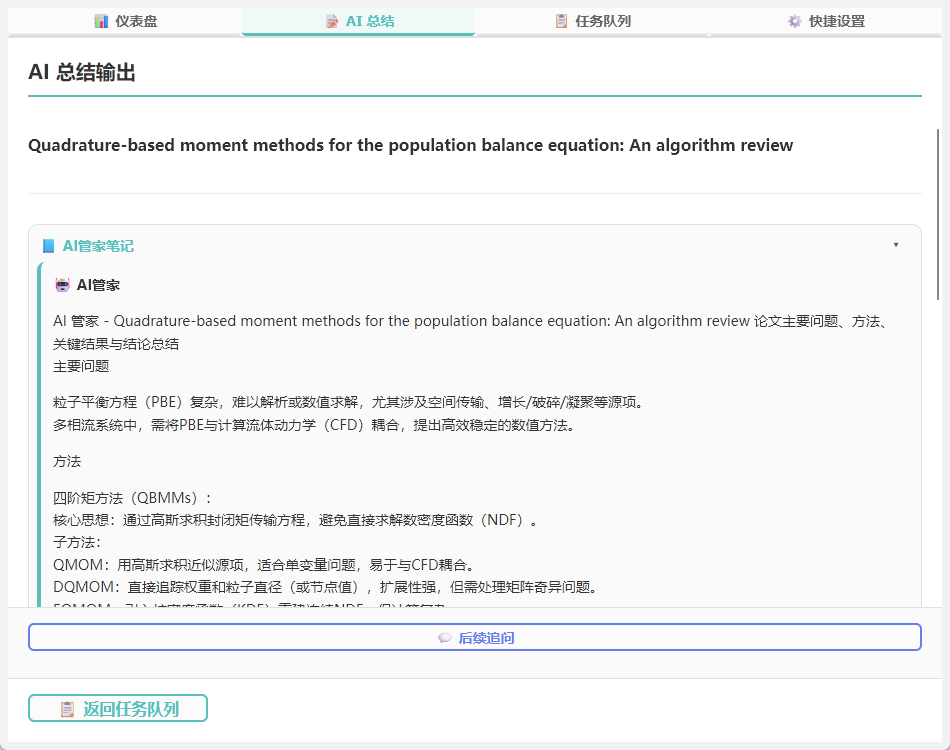This screenshot has height=750, width=950.
Task: Click the blue square icon beside AI管家笔记
Action: (51, 243)
